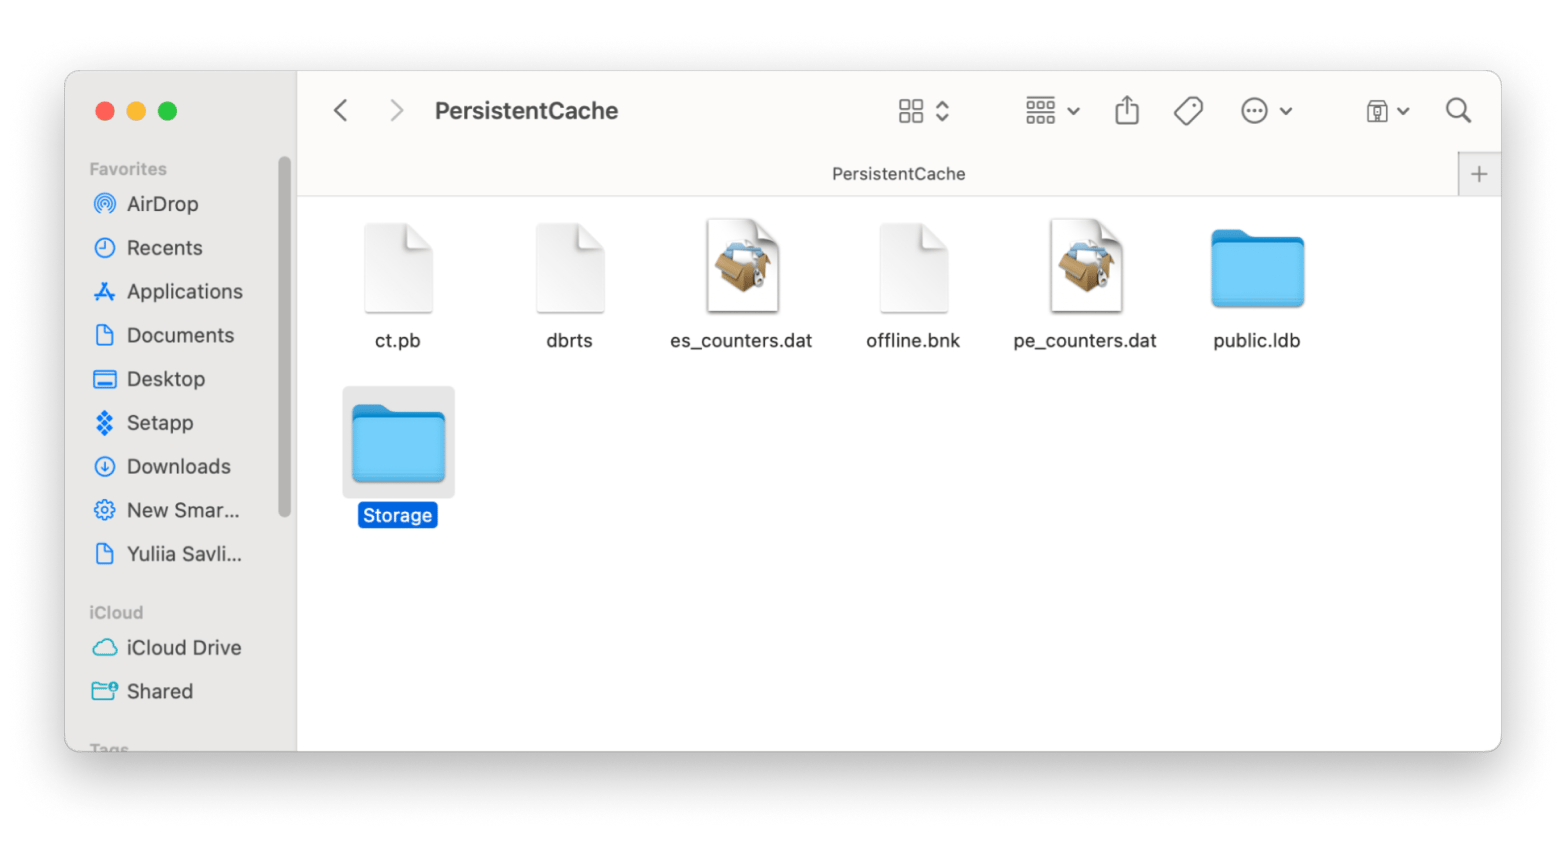Go back with the left chevron
This screenshot has width=1560, height=846.
coord(341,111)
